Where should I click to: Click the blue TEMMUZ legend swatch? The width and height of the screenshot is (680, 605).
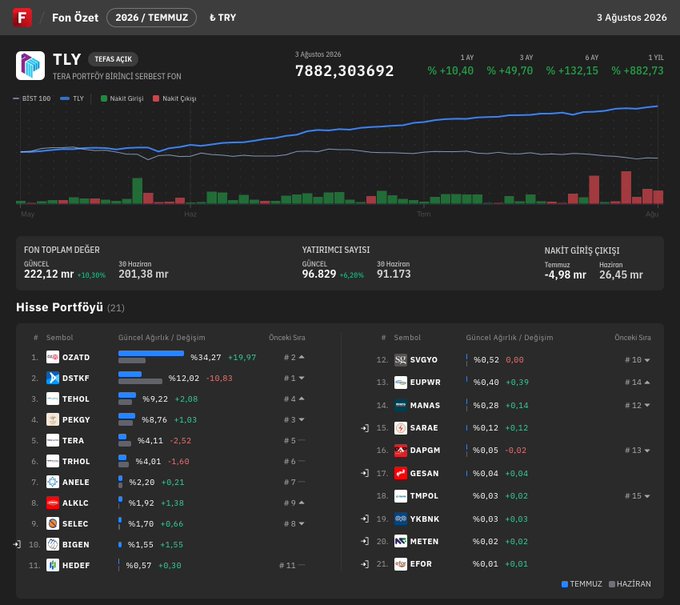565,584
